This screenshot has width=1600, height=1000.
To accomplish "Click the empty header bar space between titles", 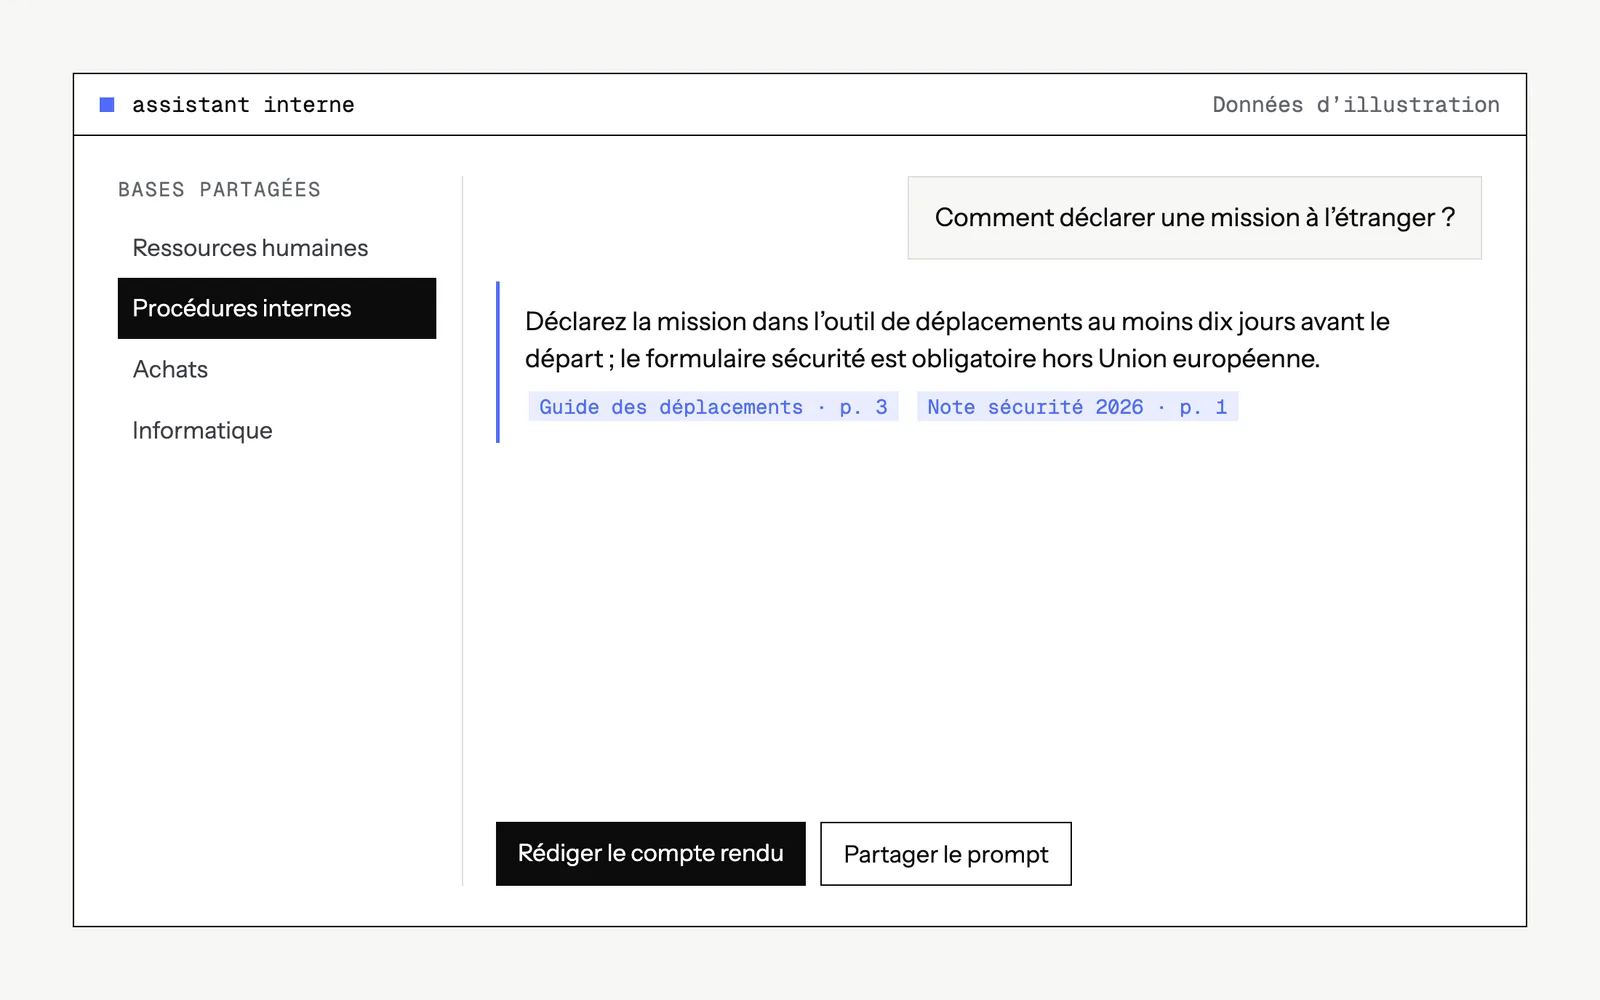I will (x=780, y=105).
